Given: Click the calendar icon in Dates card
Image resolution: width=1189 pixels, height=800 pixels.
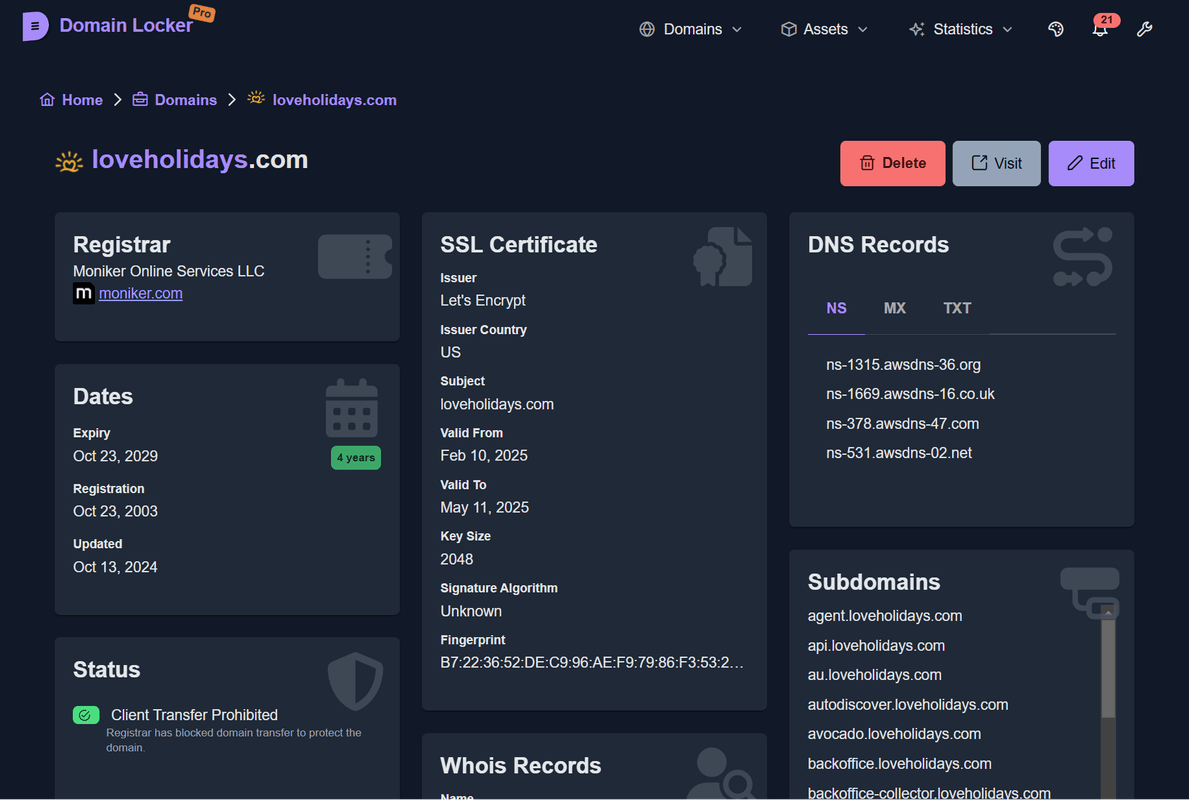Looking at the screenshot, I should 351,408.
